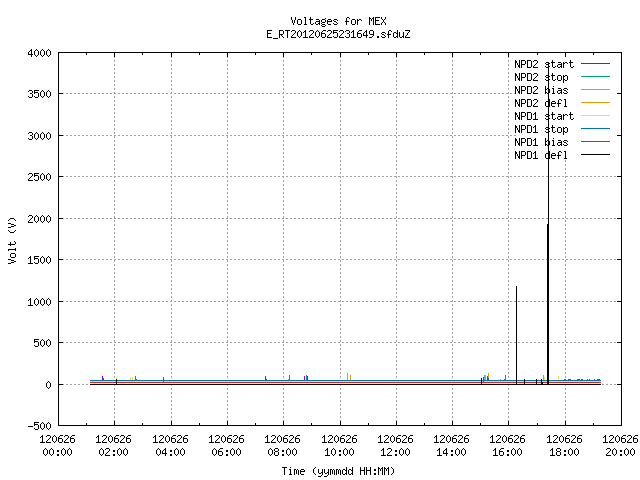This screenshot has height=480, width=640.
Task: Click the 3000 y-axis tick label
Action: click(x=40, y=136)
